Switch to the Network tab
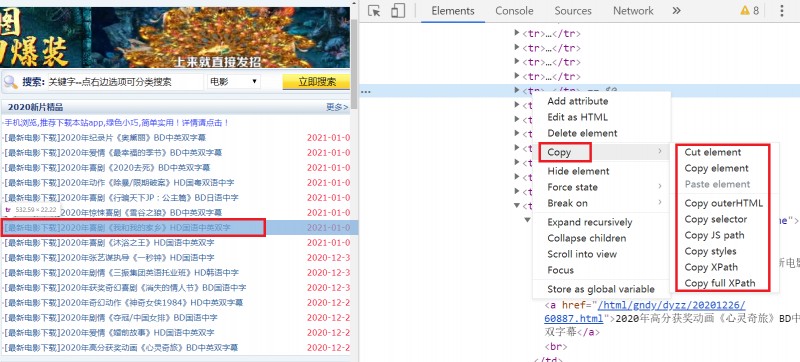Screen dimensions: 800x362 coord(633,11)
